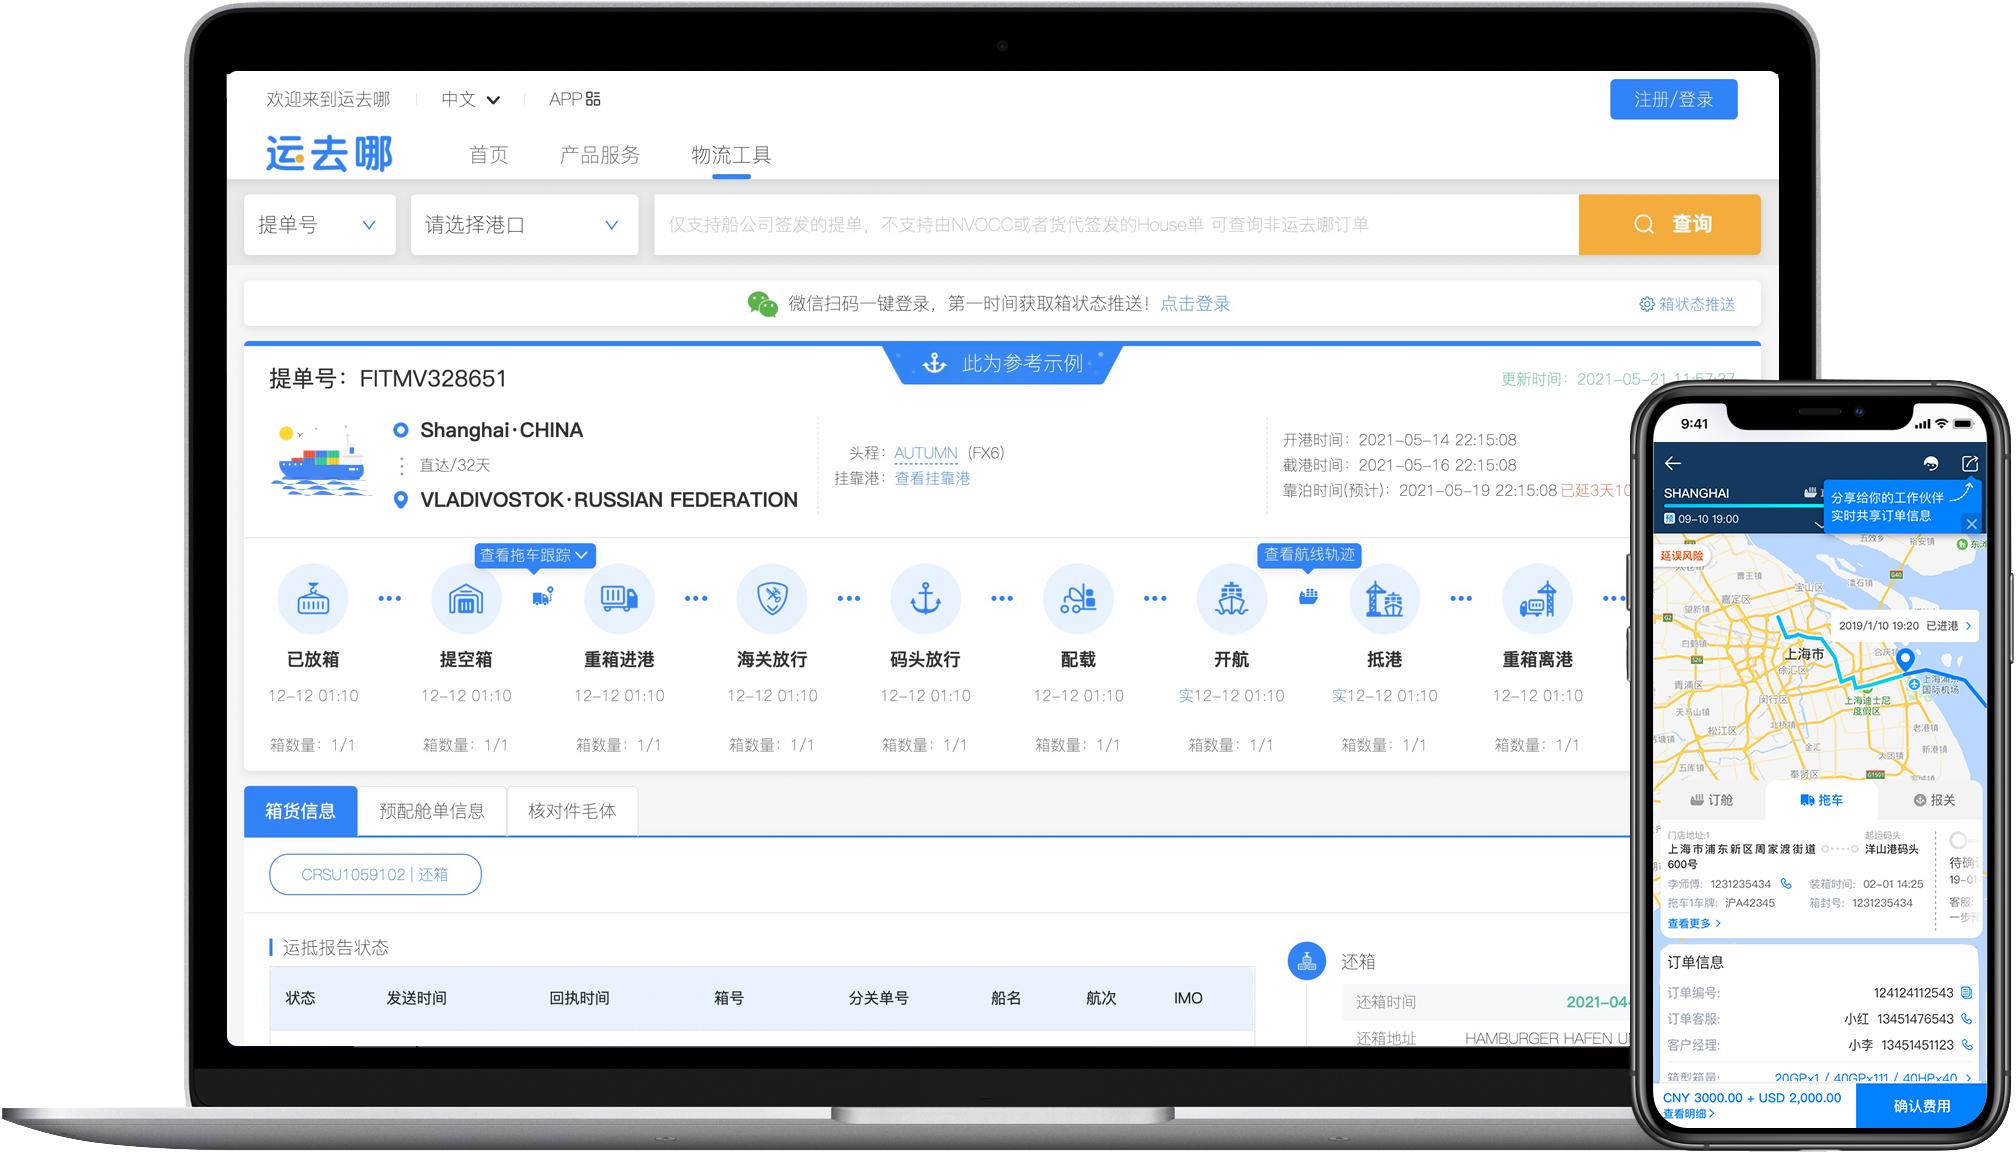The width and height of the screenshot is (2016, 1154).
Task: Switch to the 预配舱单信息 tab
Action: click(x=431, y=811)
